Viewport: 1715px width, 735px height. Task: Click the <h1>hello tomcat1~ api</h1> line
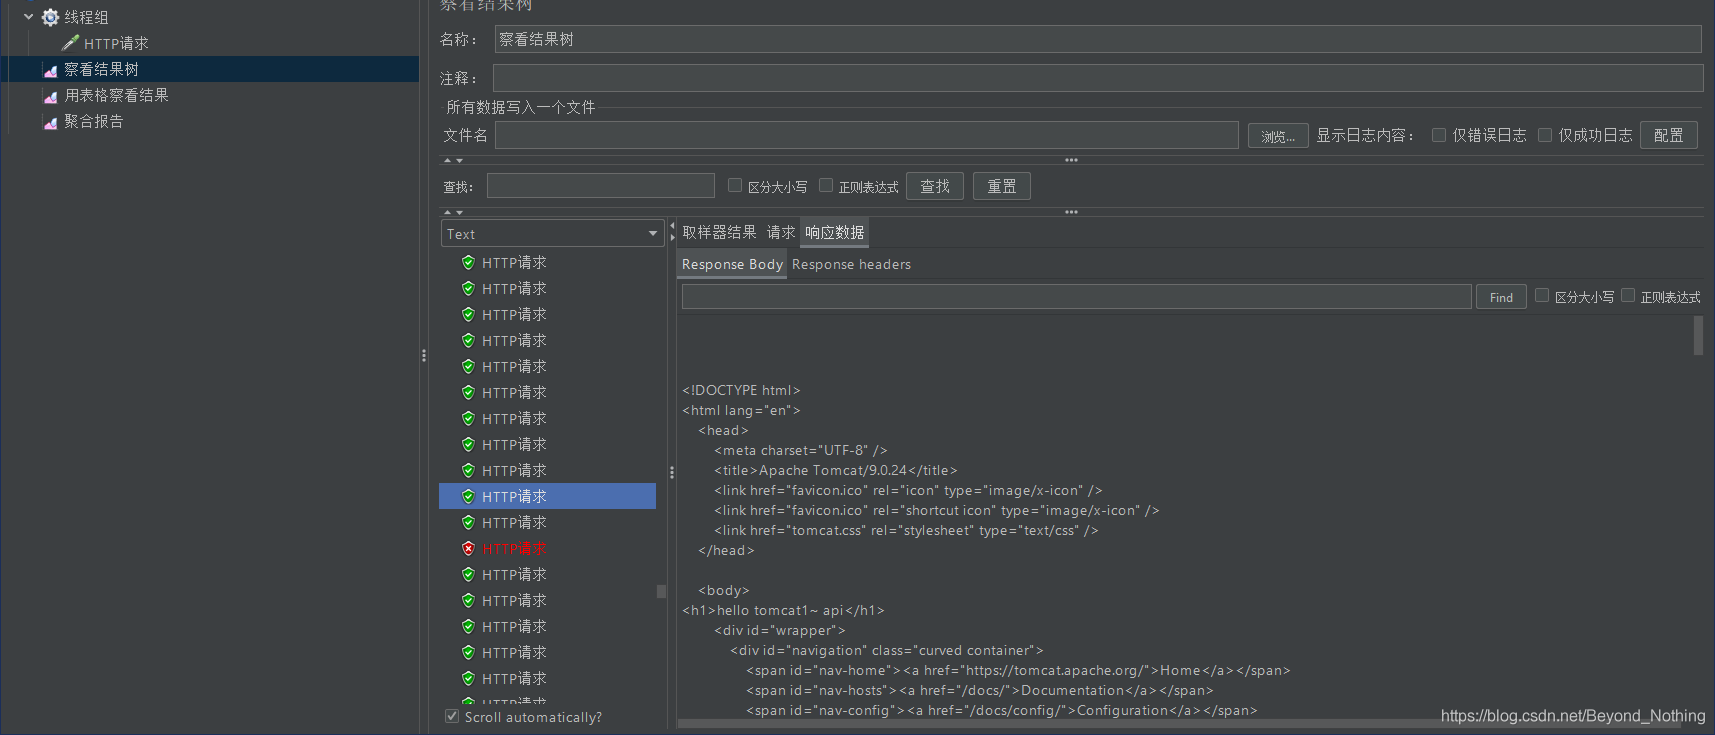click(x=783, y=610)
